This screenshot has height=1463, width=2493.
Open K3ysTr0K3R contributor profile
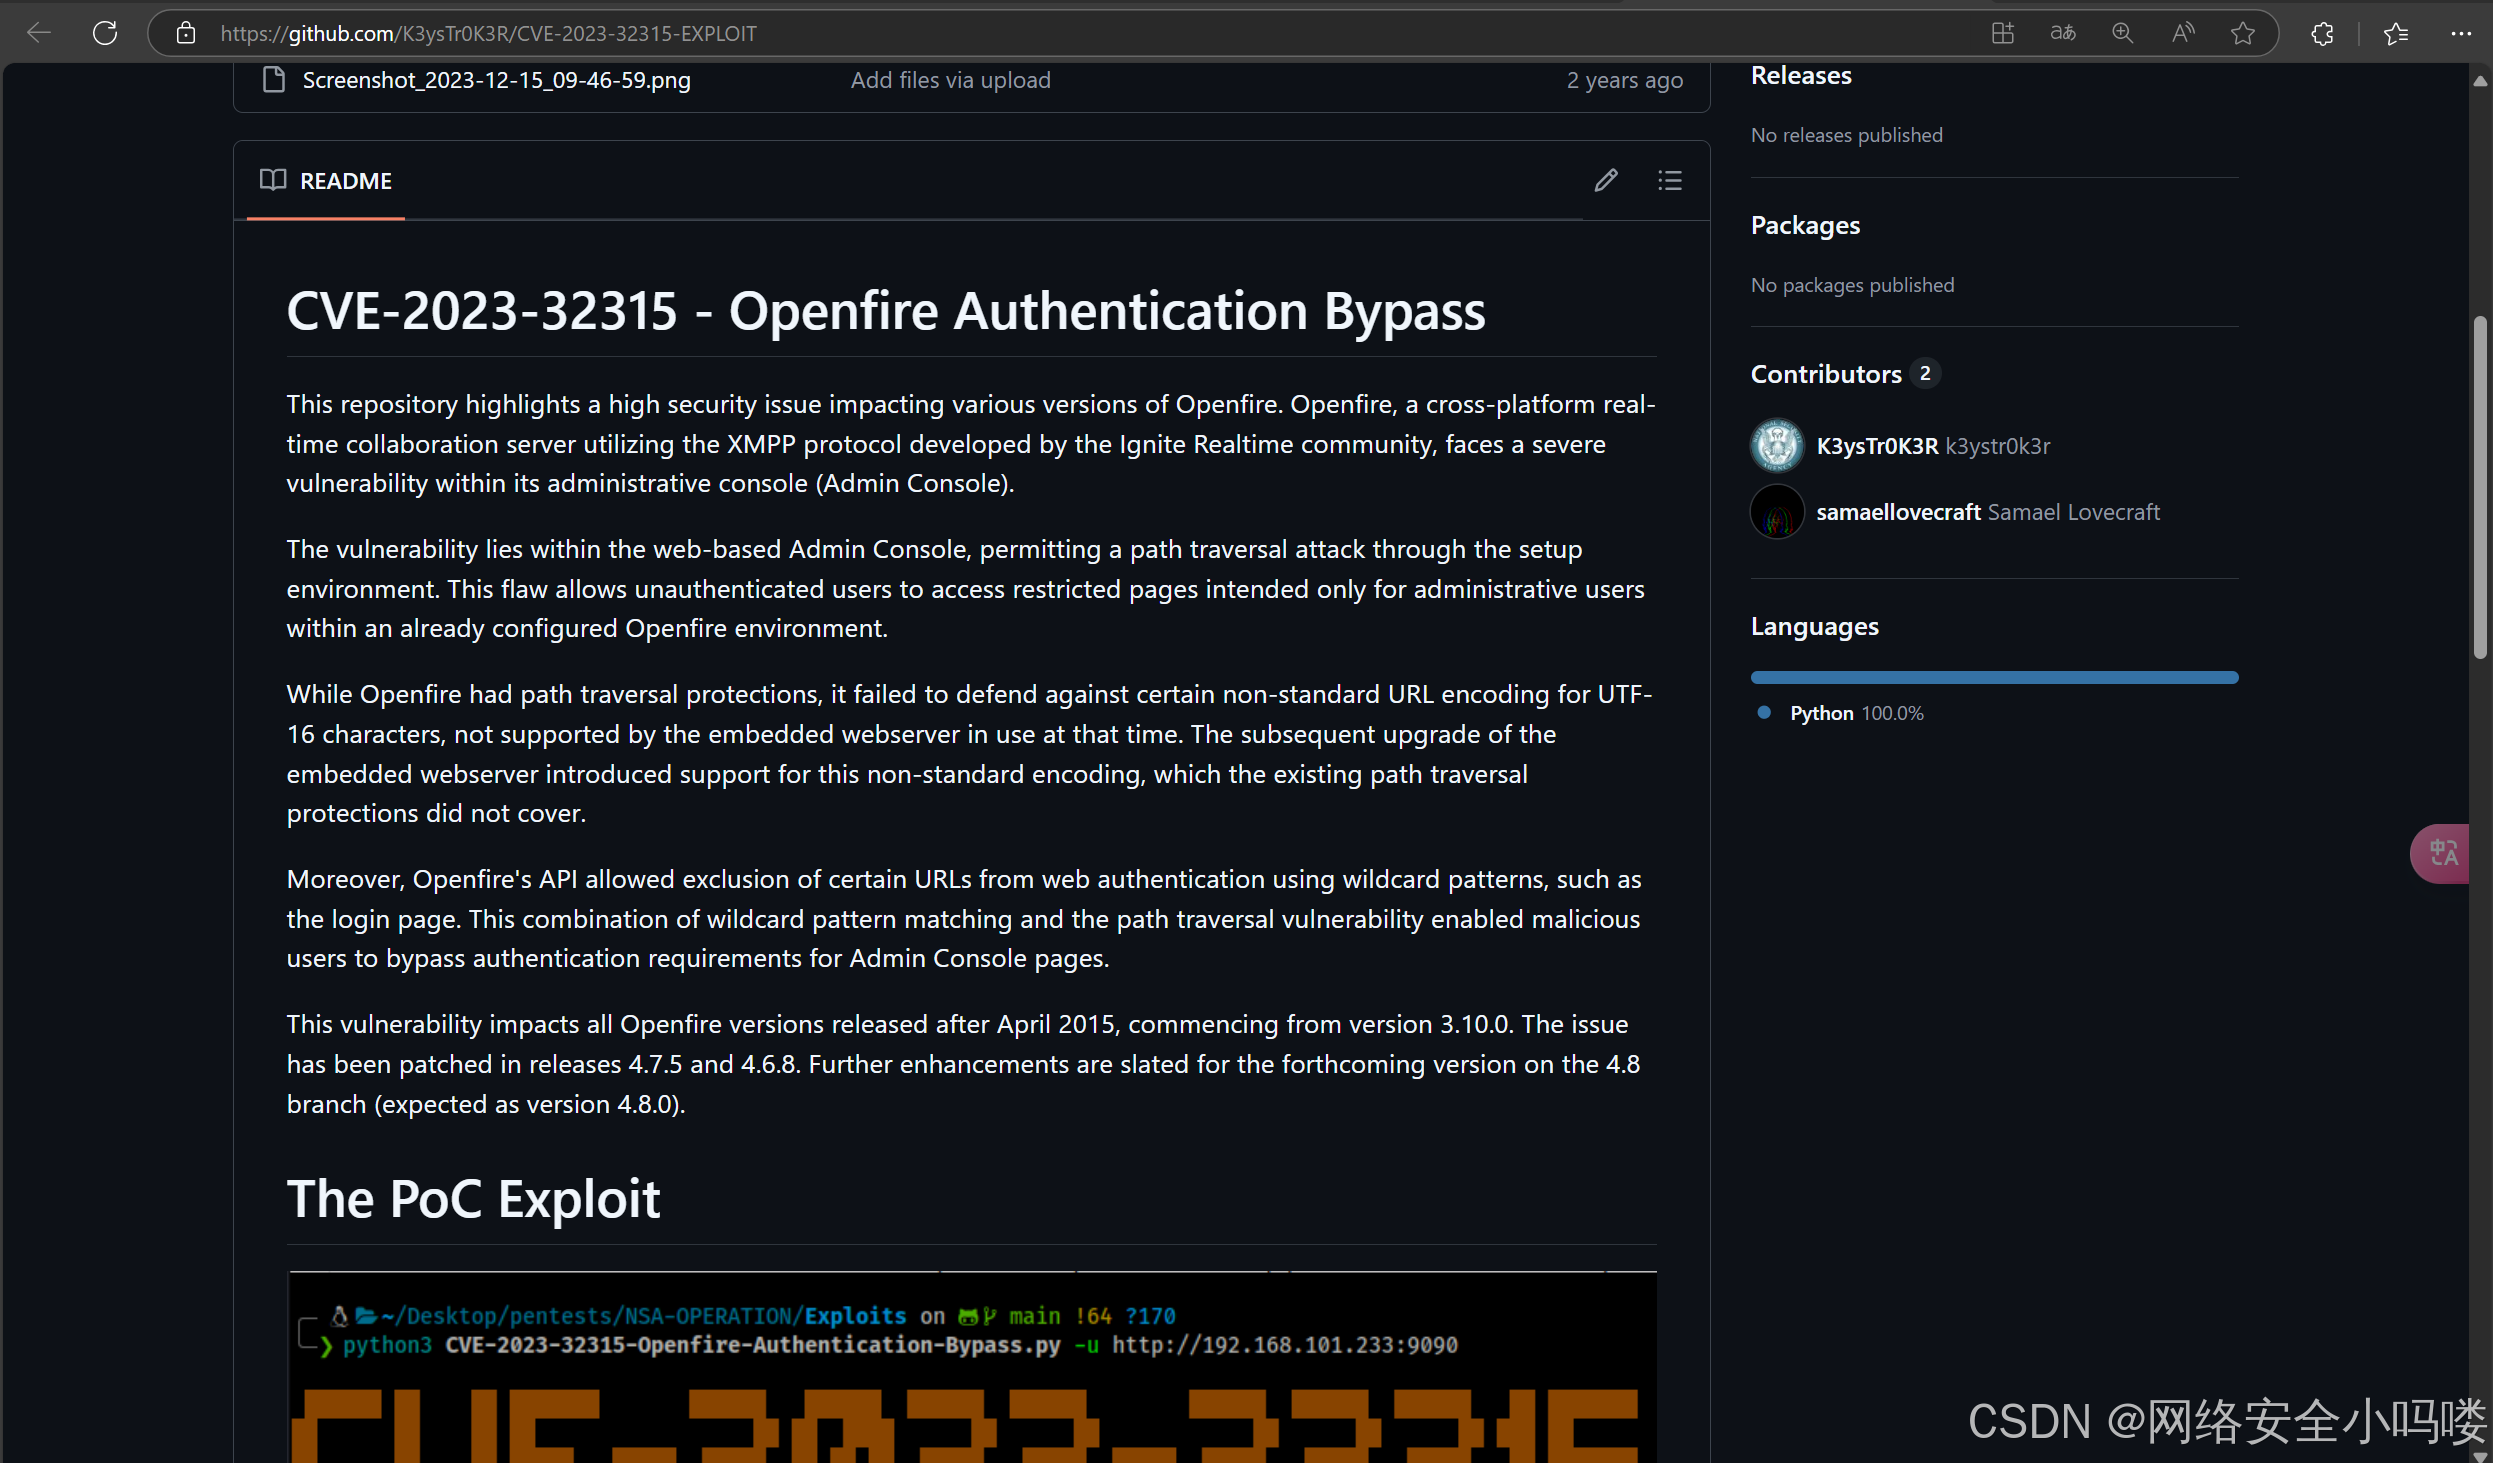pos(1876,446)
